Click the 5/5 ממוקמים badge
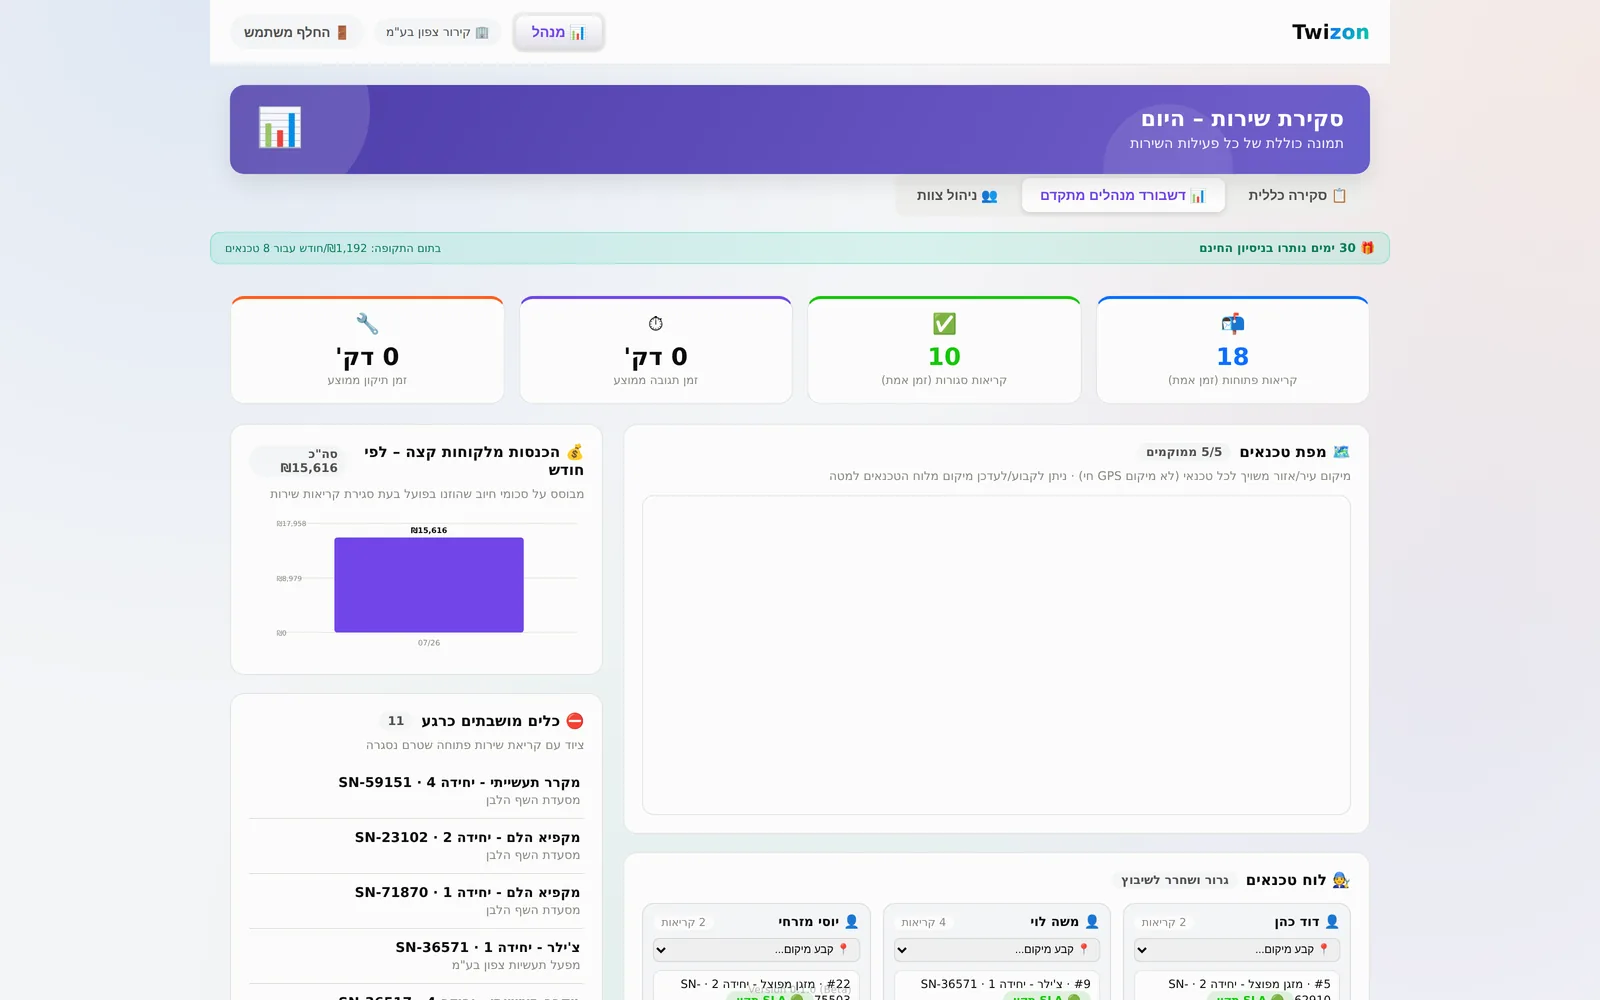Screen dimensions: 1600x1000 [1184, 452]
